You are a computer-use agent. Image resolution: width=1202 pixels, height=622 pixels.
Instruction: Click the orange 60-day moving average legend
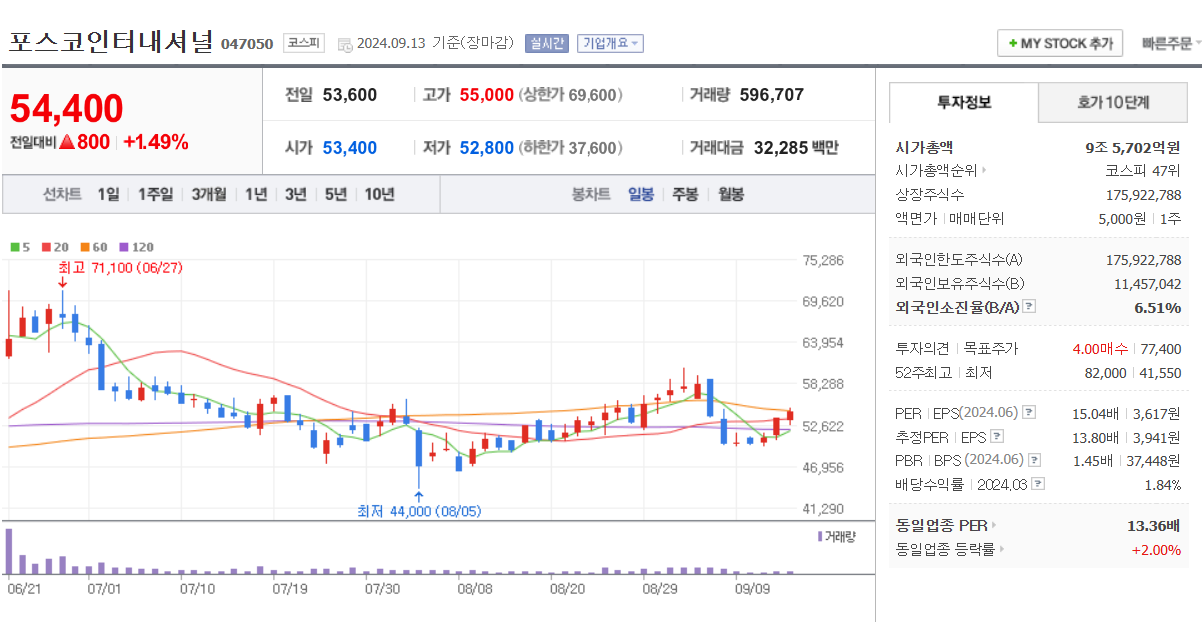pos(94,247)
